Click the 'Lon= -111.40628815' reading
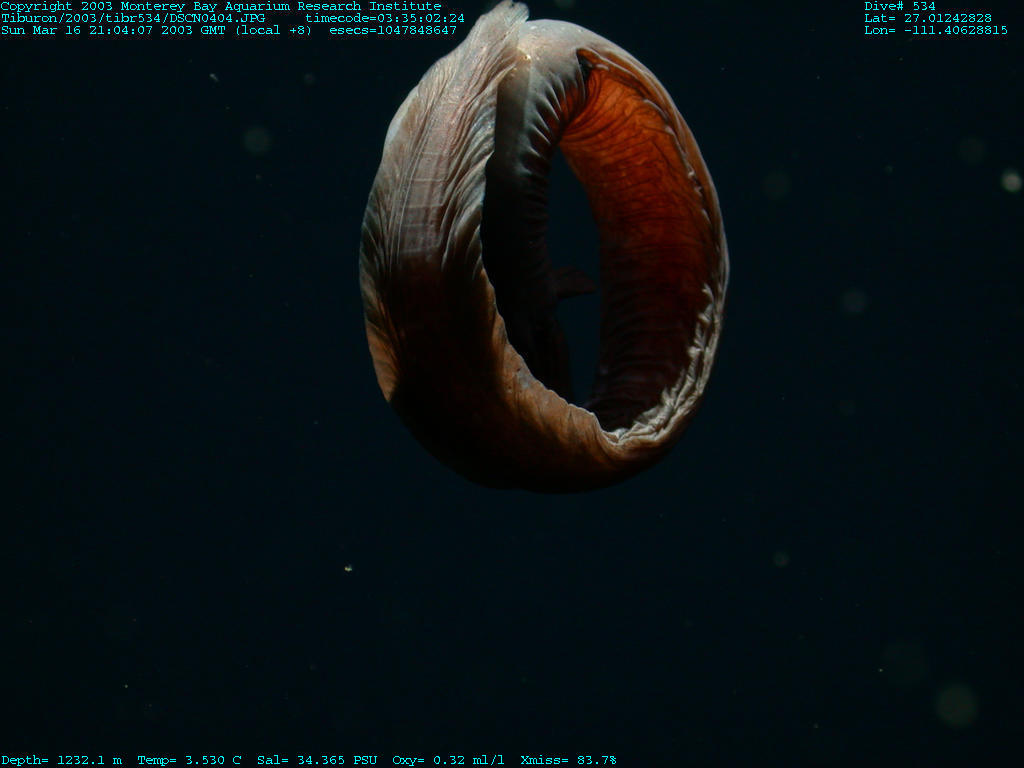1024x768 pixels. click(x=935, y=30)
